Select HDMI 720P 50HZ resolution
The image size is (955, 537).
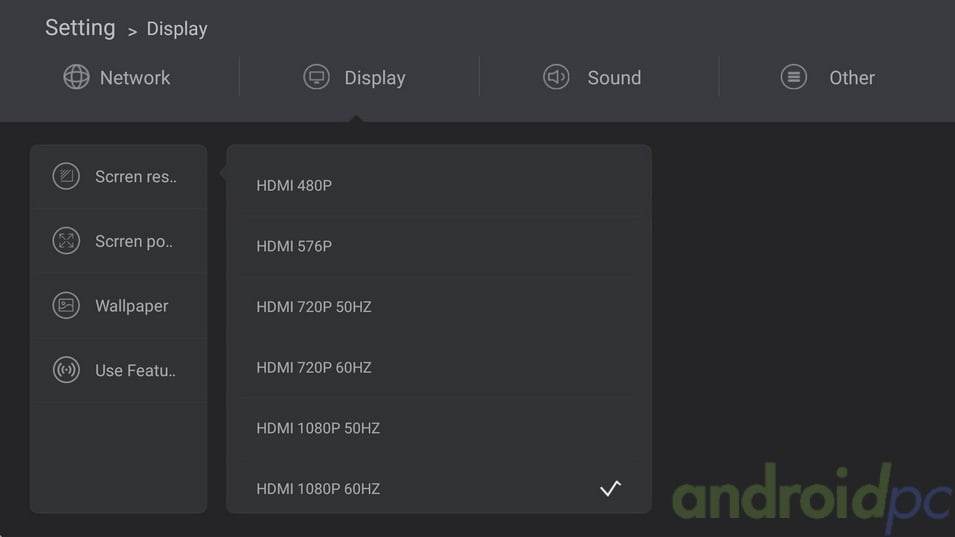[439, 307]
